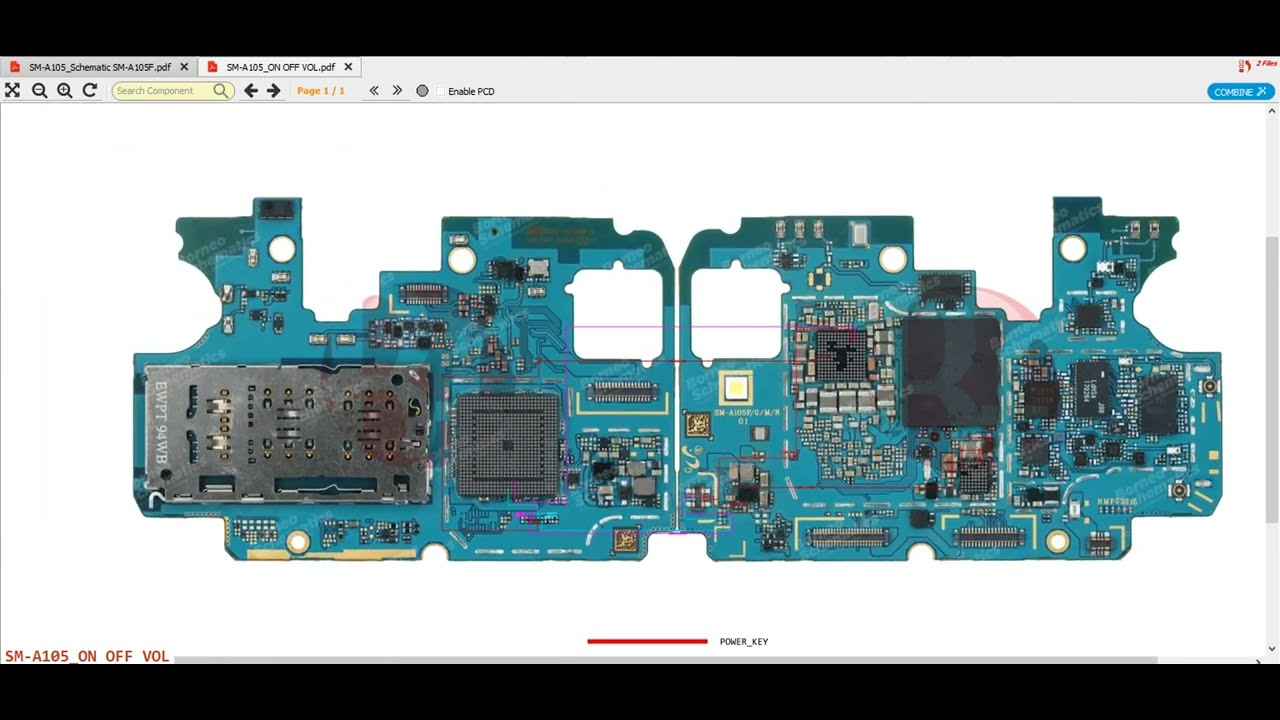Click the 2 Files stack icon

click(1245, 66)
